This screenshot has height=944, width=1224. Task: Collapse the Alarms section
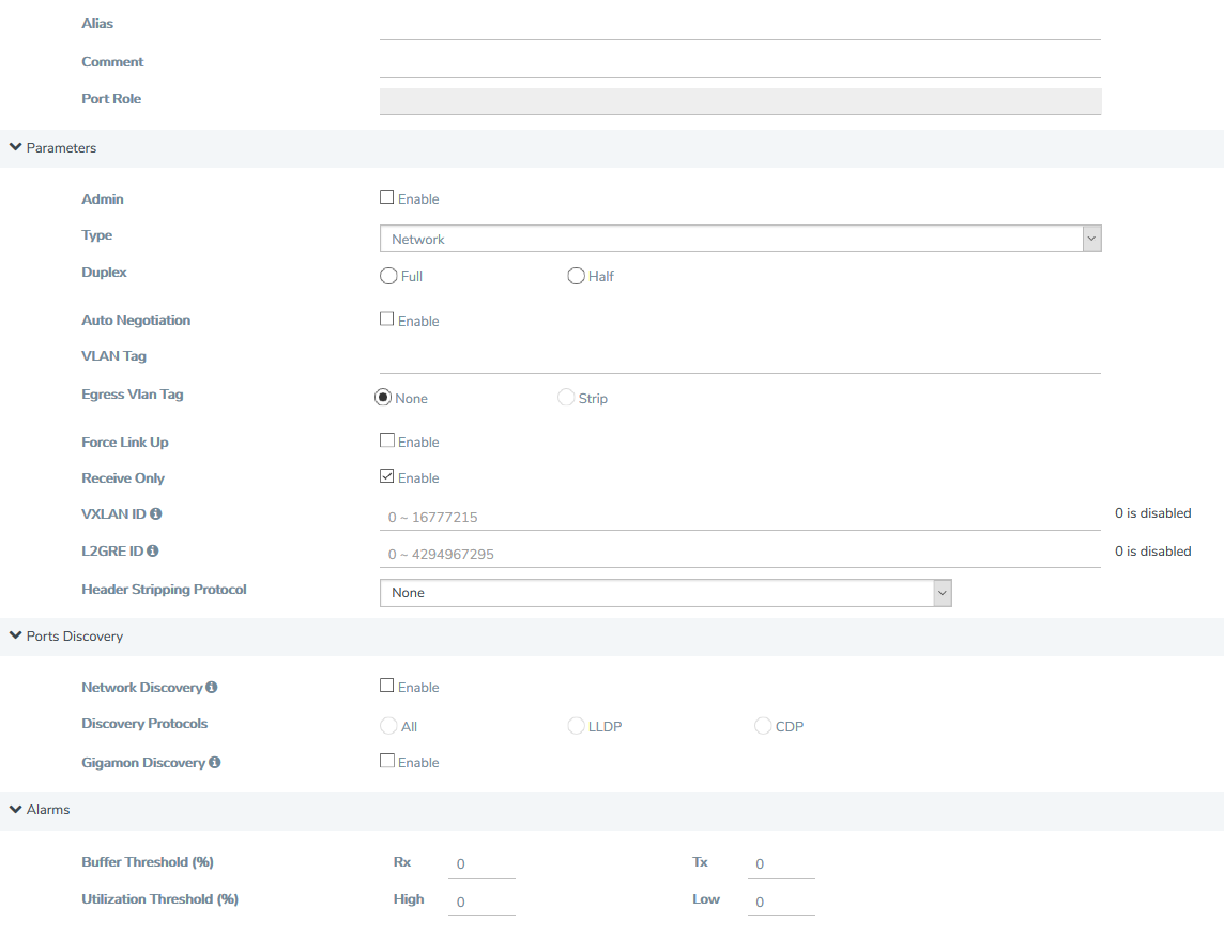coord(15,809)
